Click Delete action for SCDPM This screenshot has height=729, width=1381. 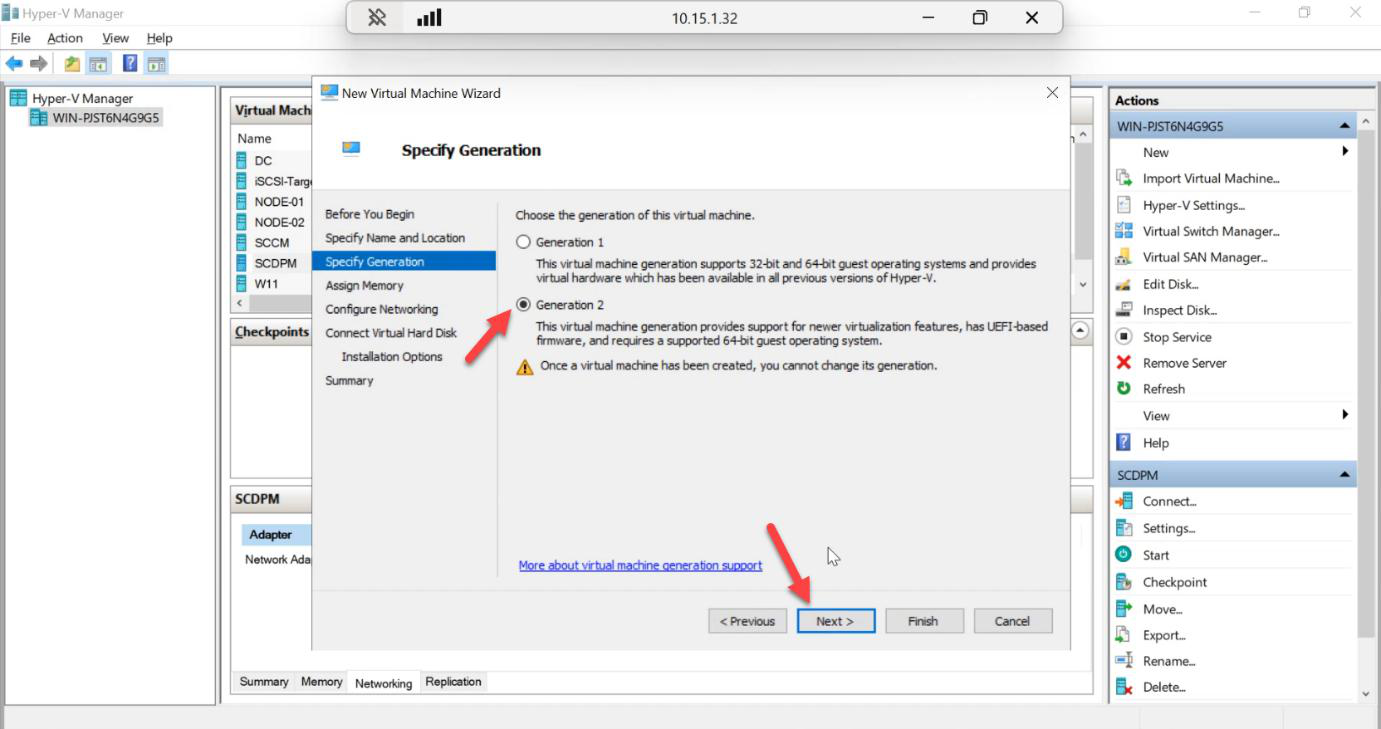(x=1164, y=687)
